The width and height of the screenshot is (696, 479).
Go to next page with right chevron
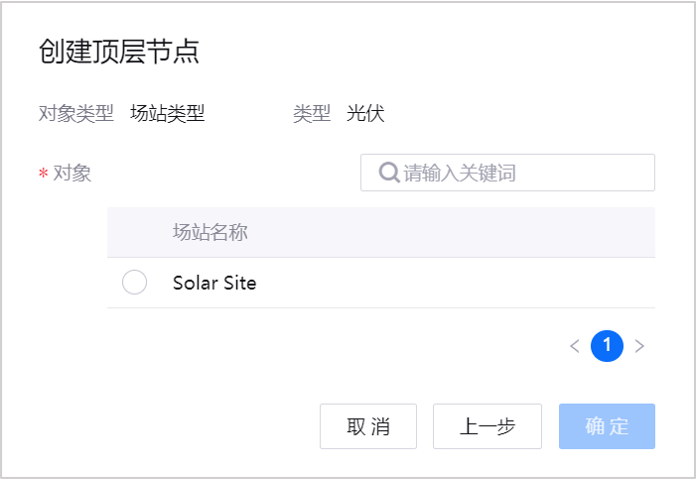[640, 346]
